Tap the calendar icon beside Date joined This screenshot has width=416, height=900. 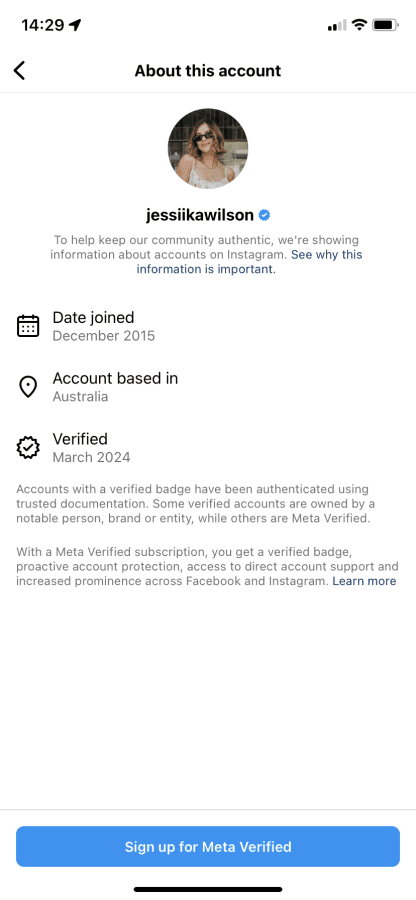(x=28, y=326)
